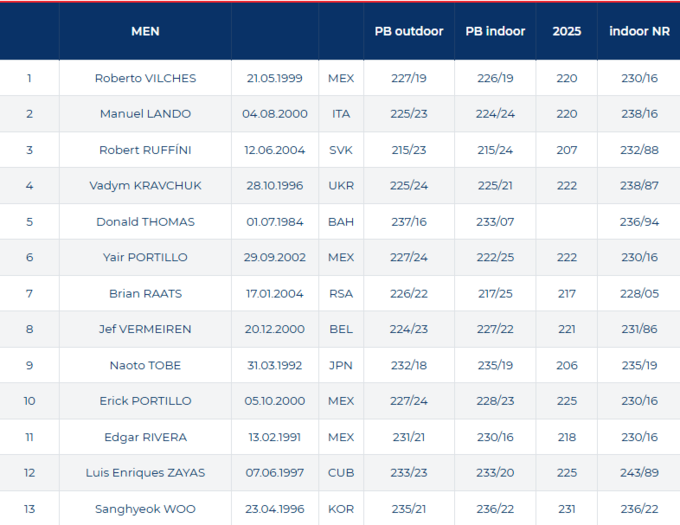This screenshot has width=680, height=525.
Task: Choose Brian RAATS from the table
Action: 145,294
